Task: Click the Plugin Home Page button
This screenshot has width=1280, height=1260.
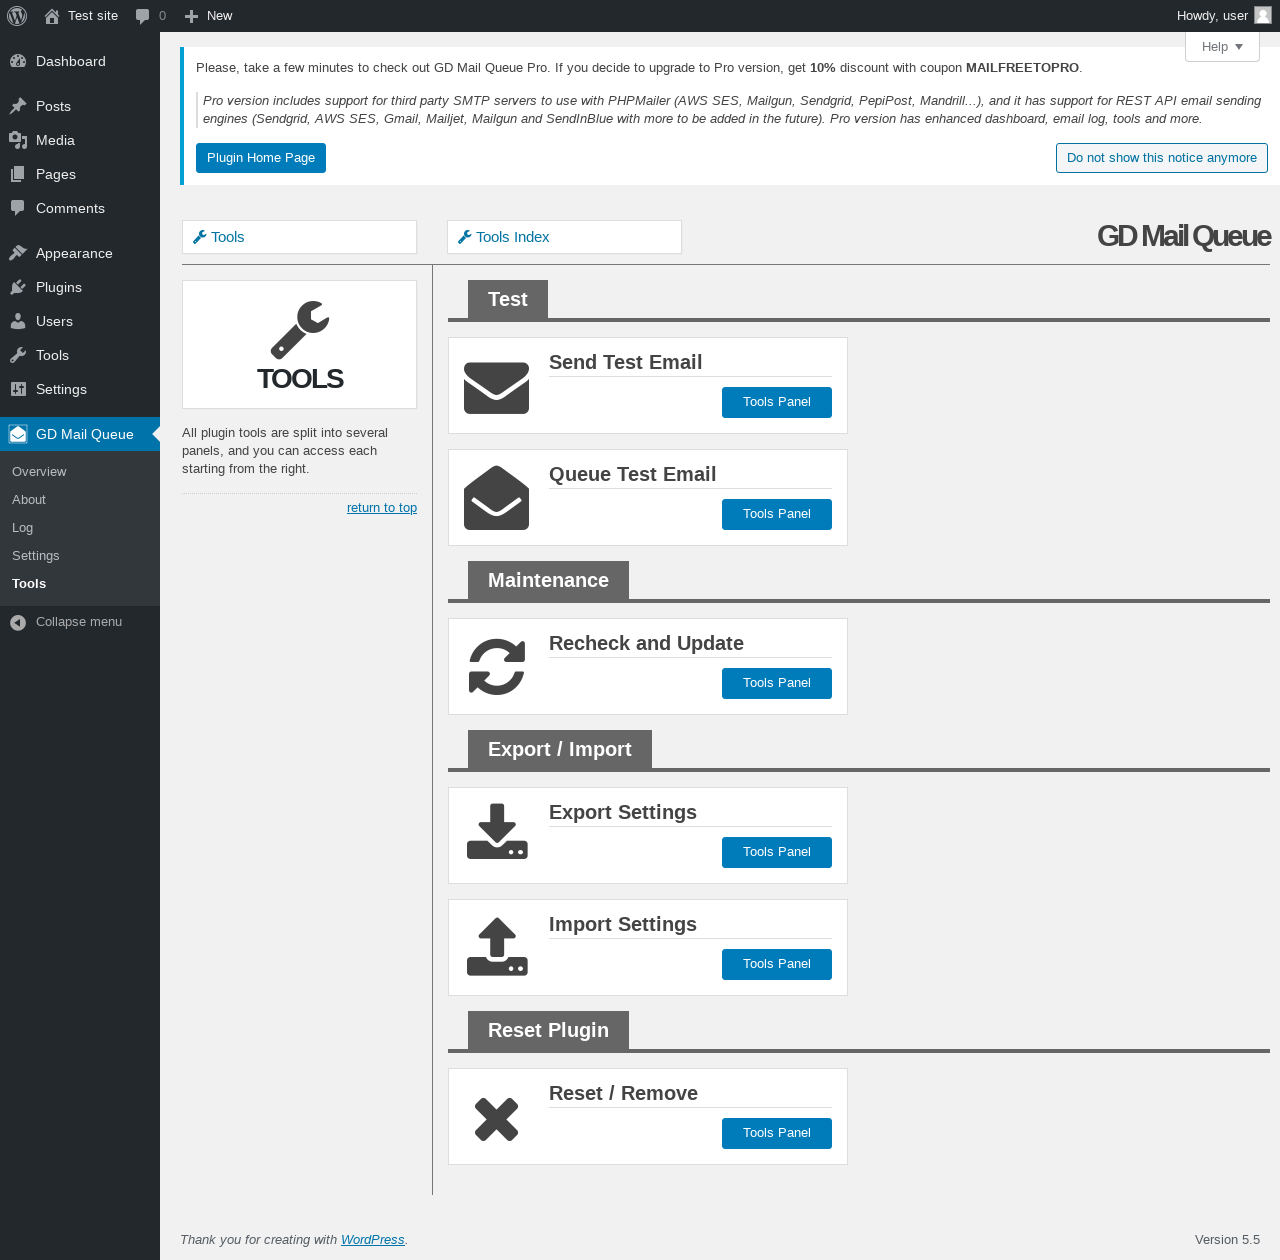Action: pyautogui.click(x=261, y=158)
